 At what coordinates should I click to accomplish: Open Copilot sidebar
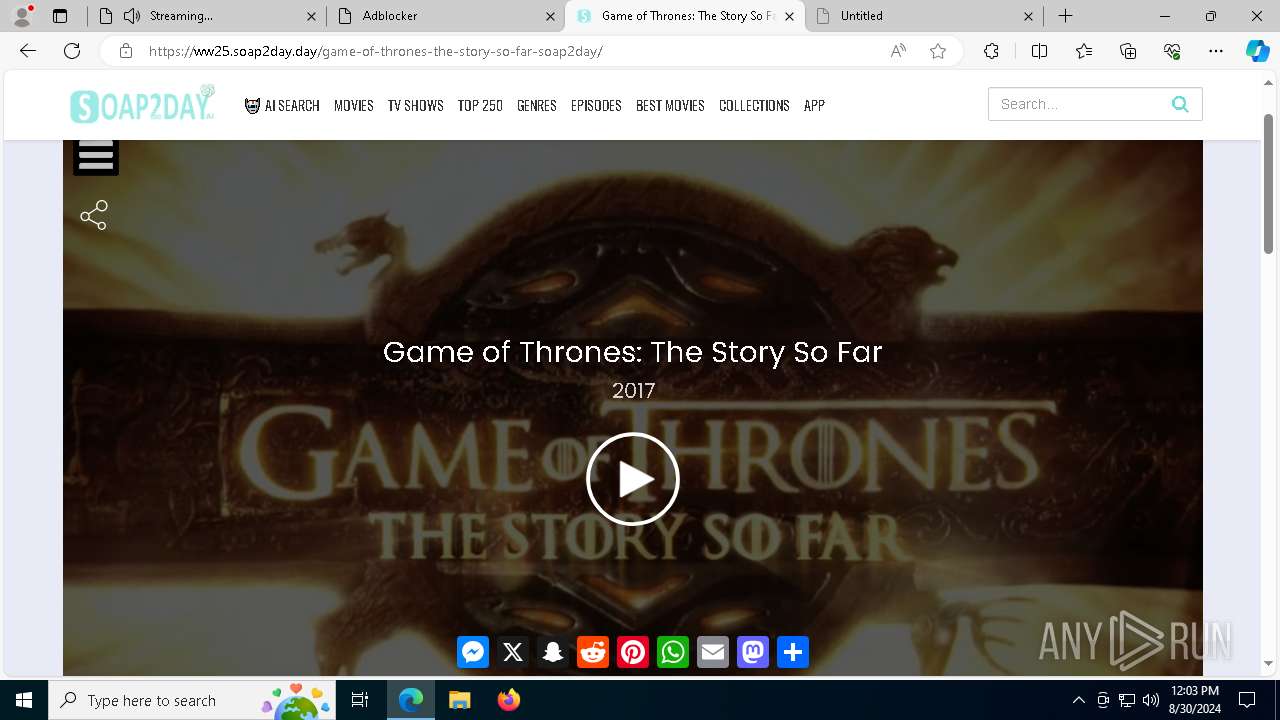pyautogui.click(x=1257, y=51)
